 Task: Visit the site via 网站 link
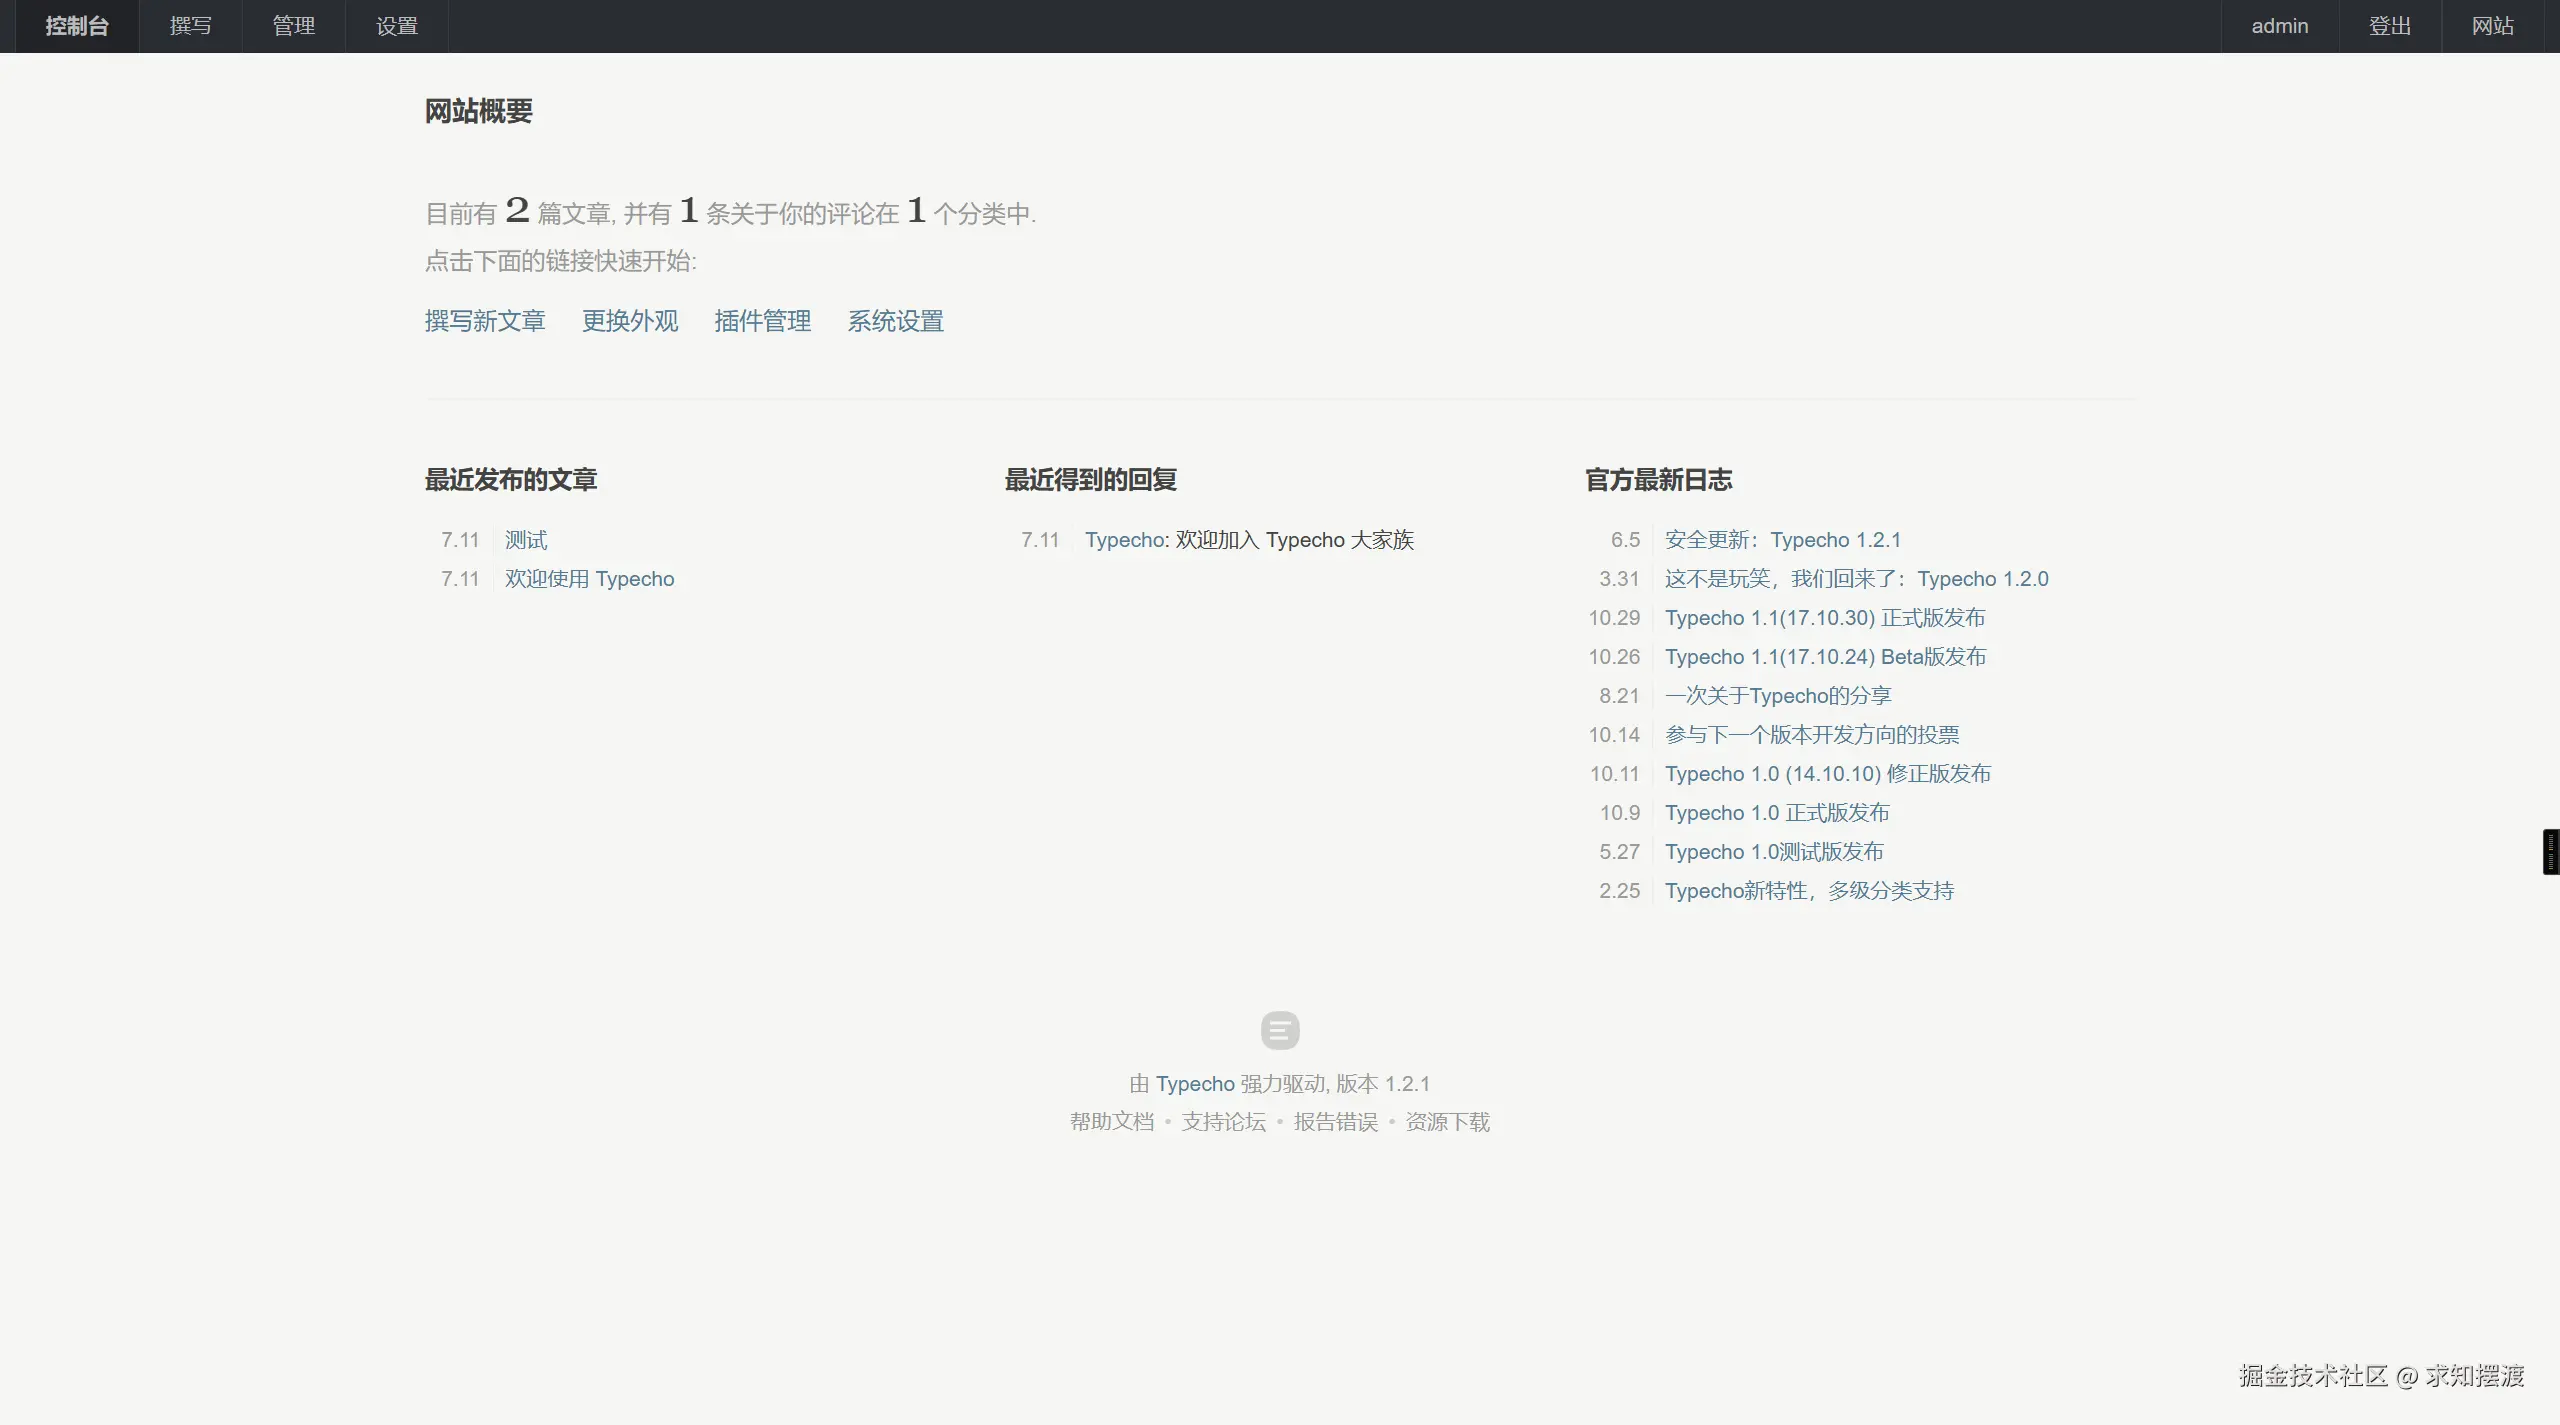pos(2493,26)
